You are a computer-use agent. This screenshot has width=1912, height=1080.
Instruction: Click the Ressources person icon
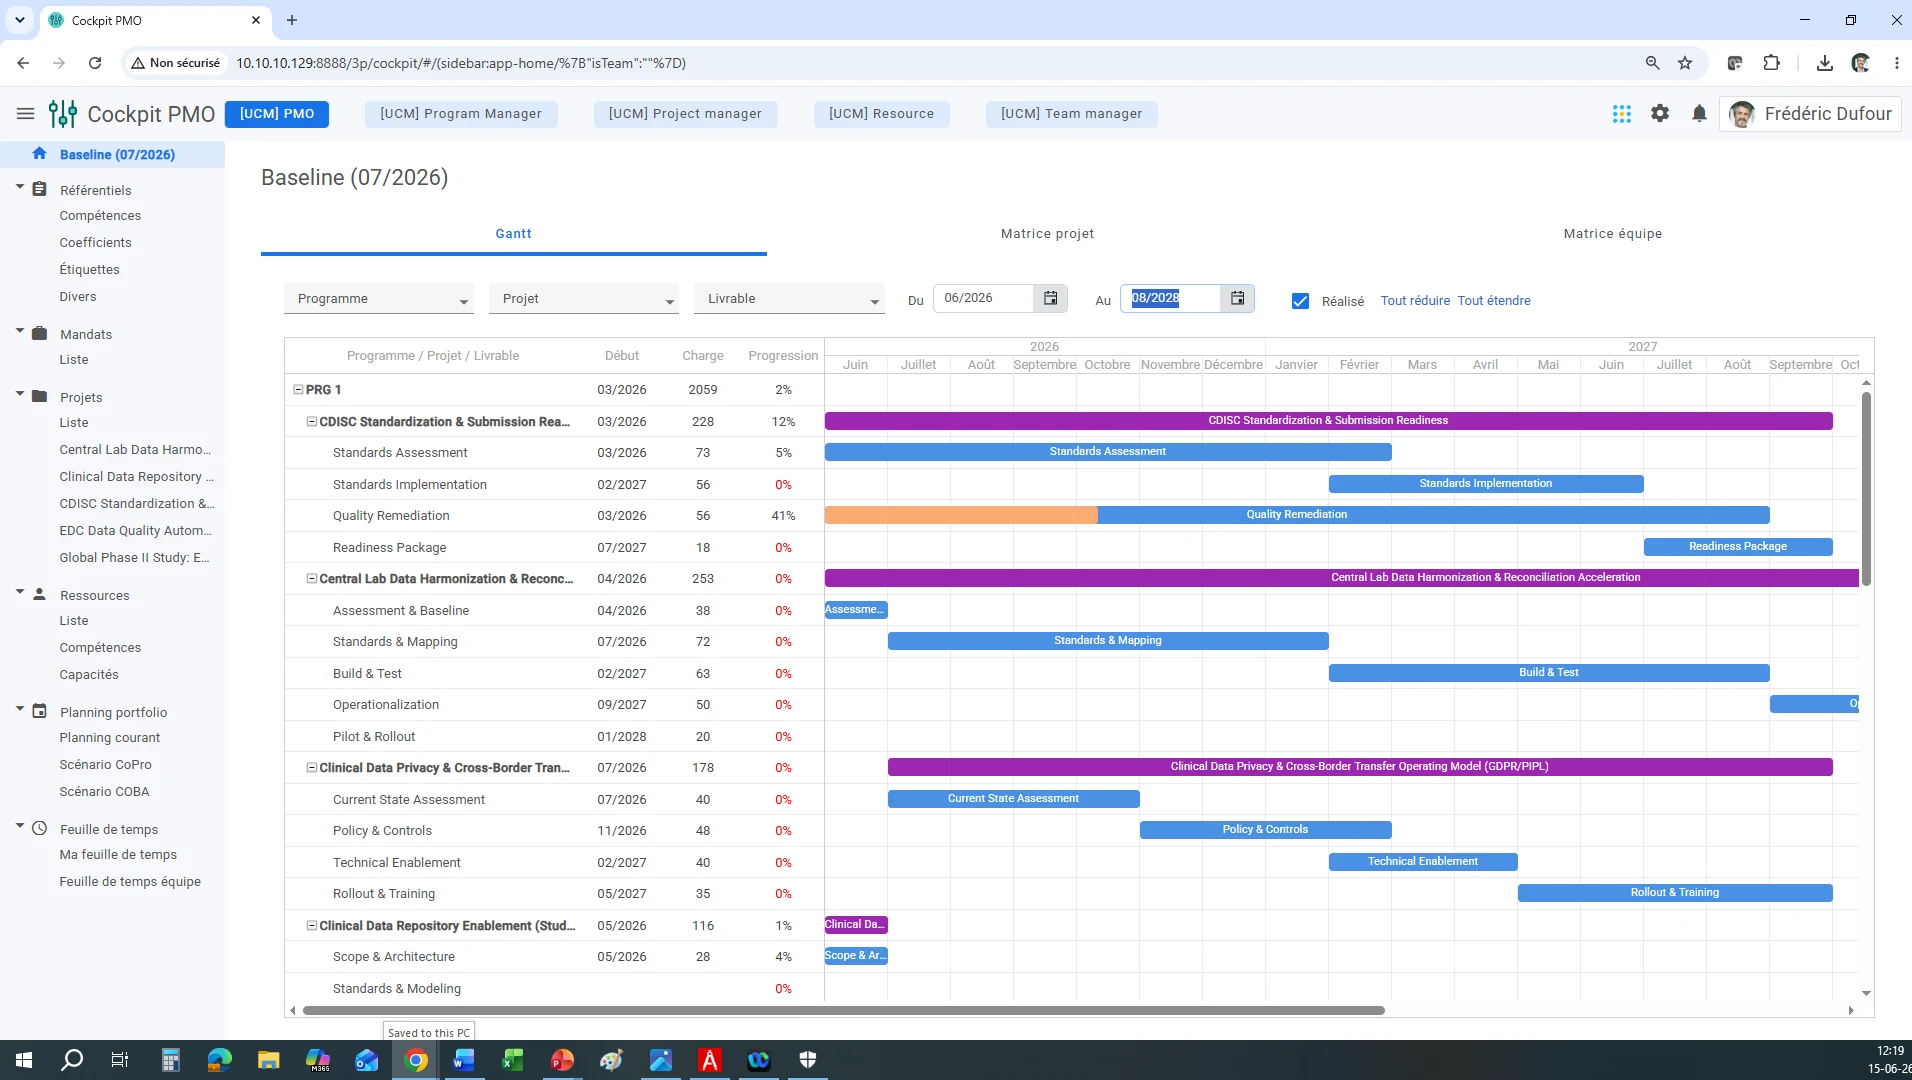(39, 594)
